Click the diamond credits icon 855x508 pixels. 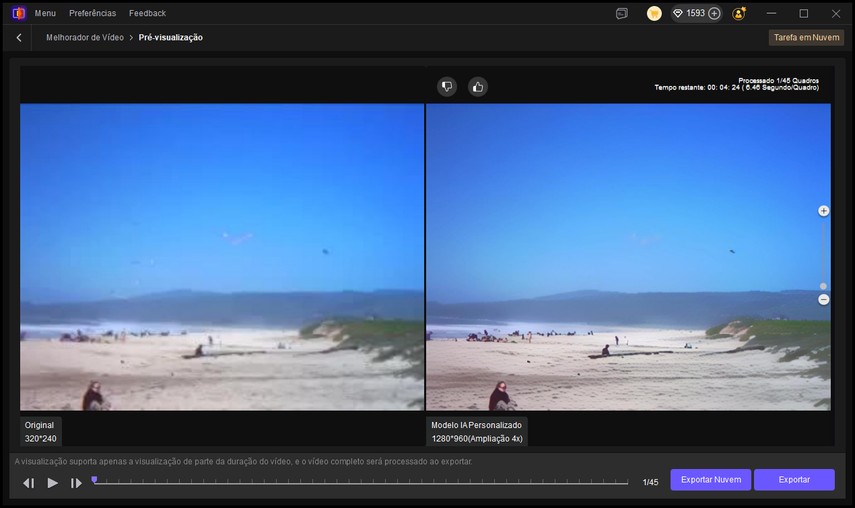coord(678,14)
